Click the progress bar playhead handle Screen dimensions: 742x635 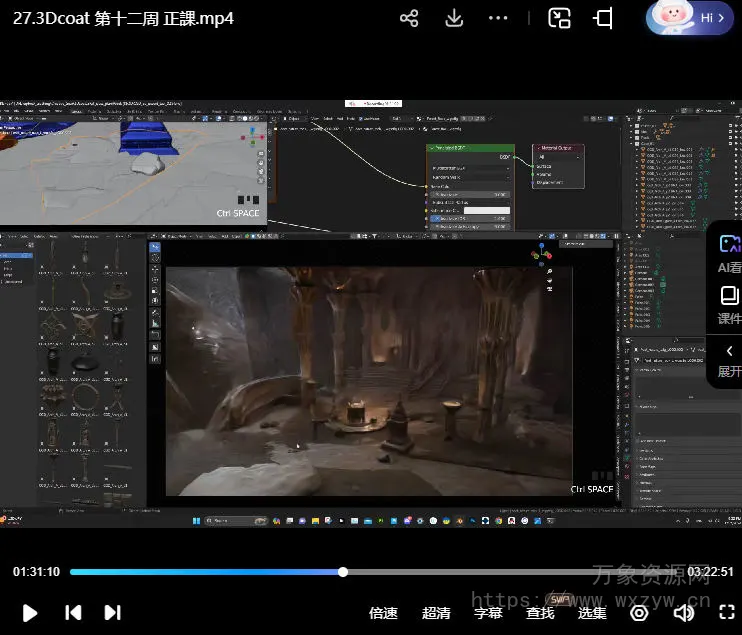pos(343,572)
